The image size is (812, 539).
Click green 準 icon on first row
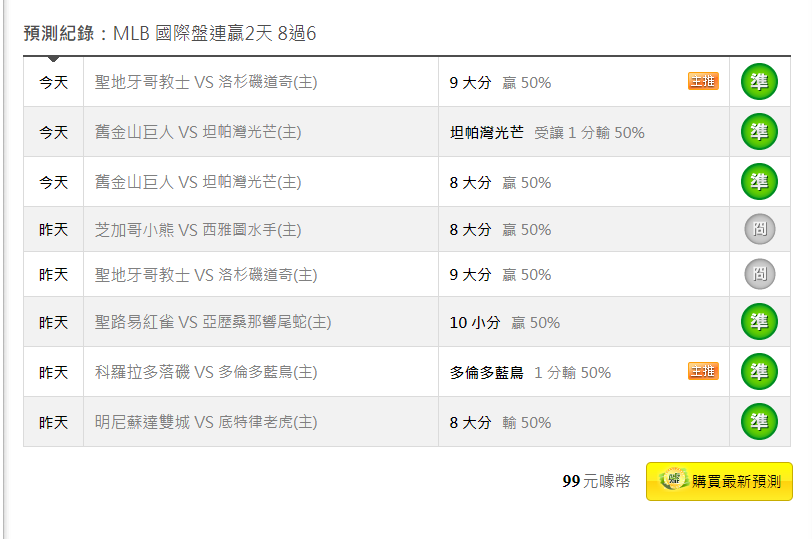click(759, 82)
